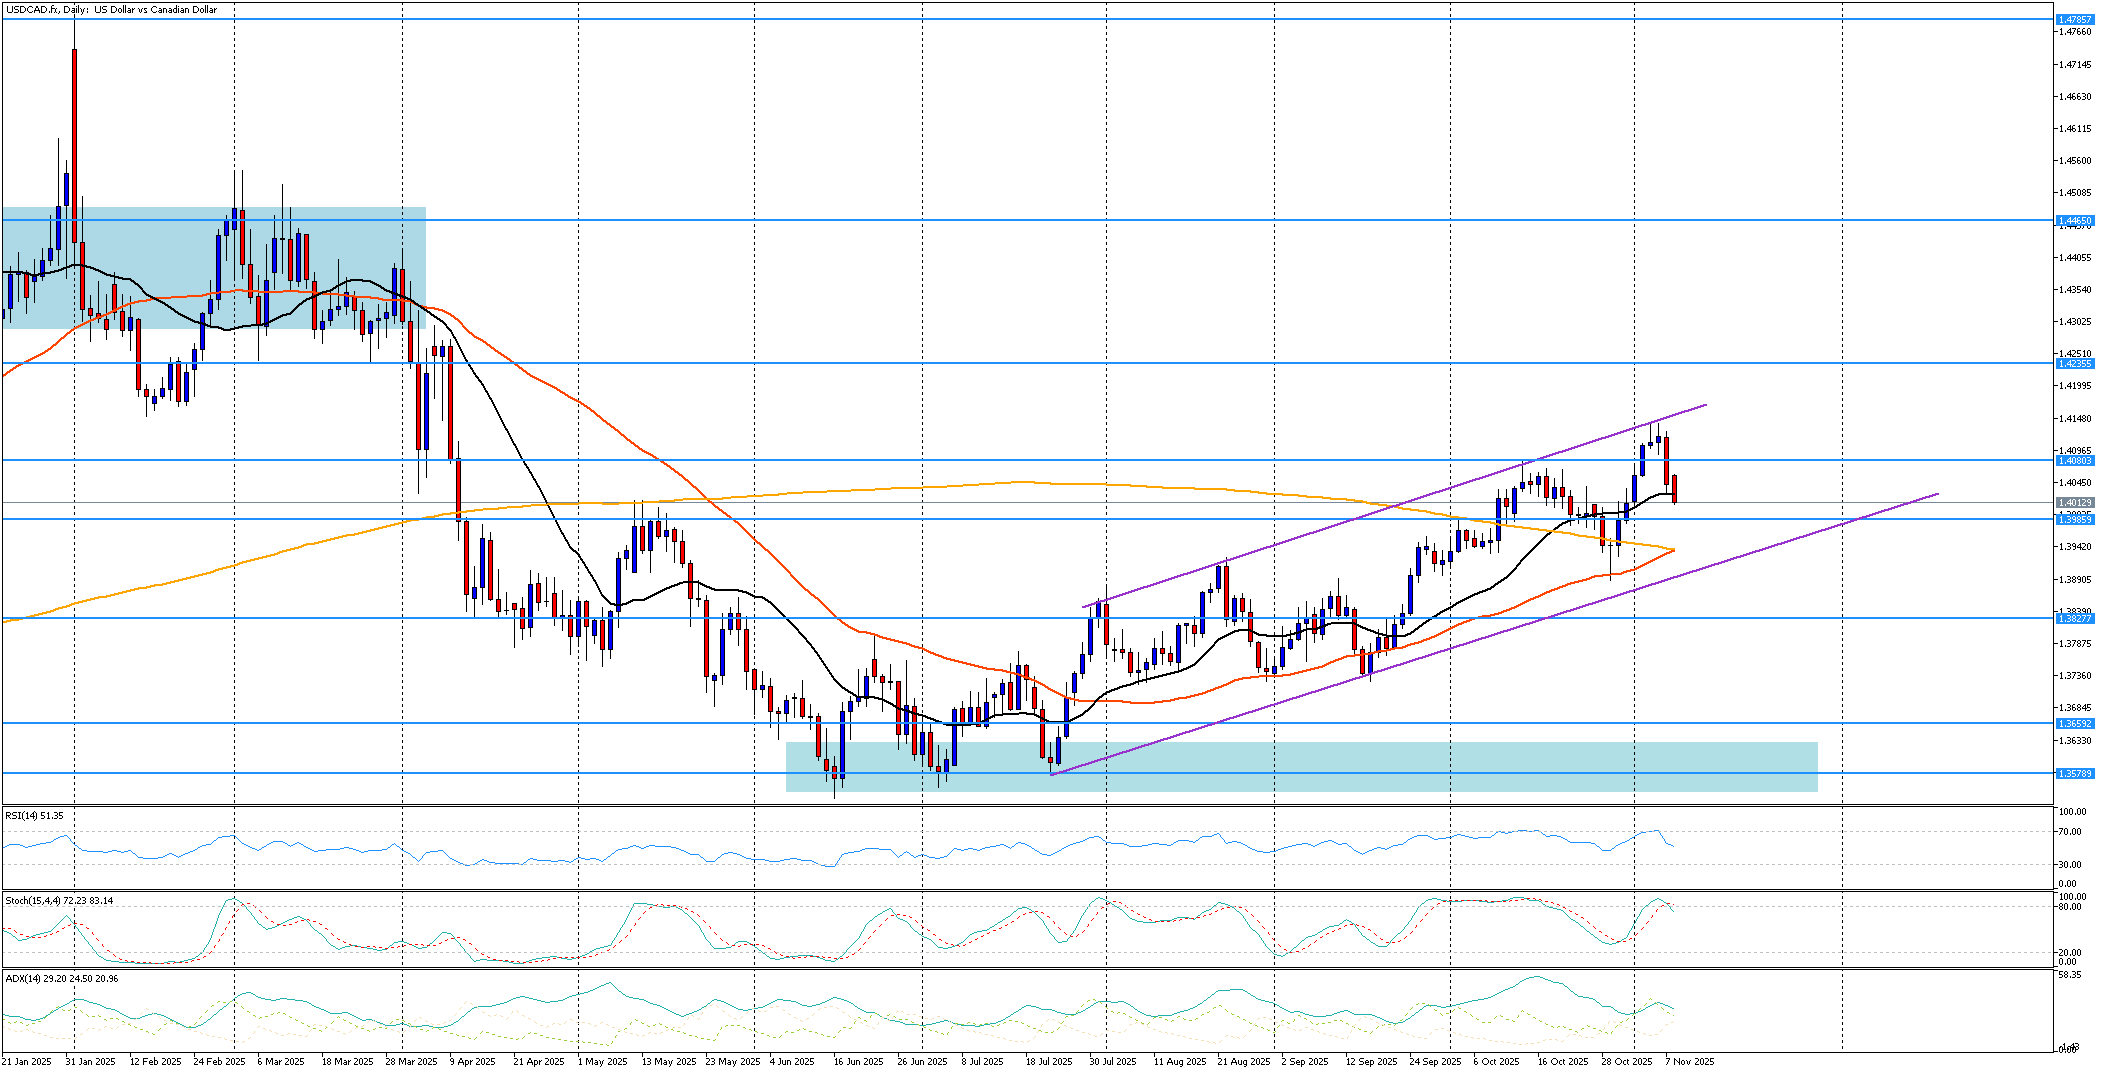Select the ADX(14) indicator label
2106x1073 pixels.
pos(62,978)
